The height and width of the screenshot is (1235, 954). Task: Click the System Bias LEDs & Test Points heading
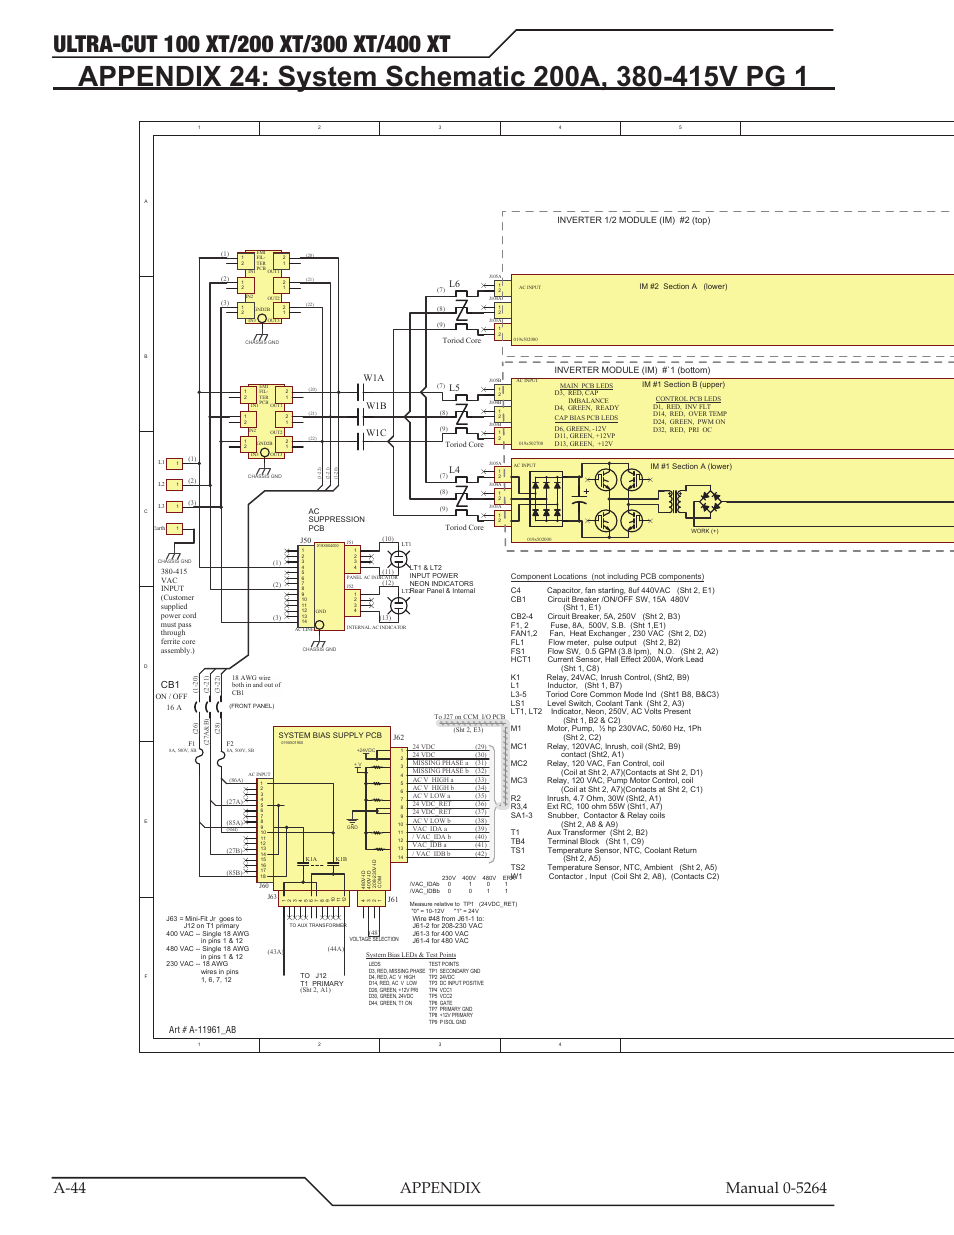coord(410,955)
